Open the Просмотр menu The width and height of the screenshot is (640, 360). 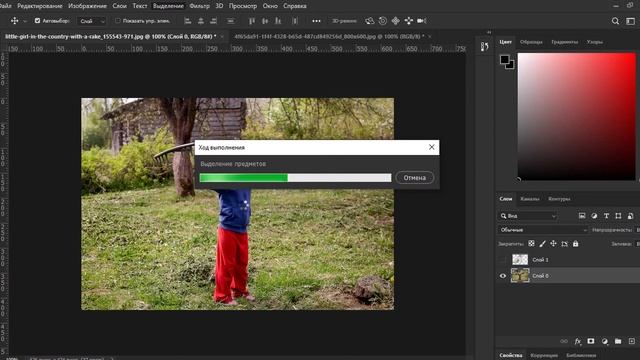coord(243,6)
